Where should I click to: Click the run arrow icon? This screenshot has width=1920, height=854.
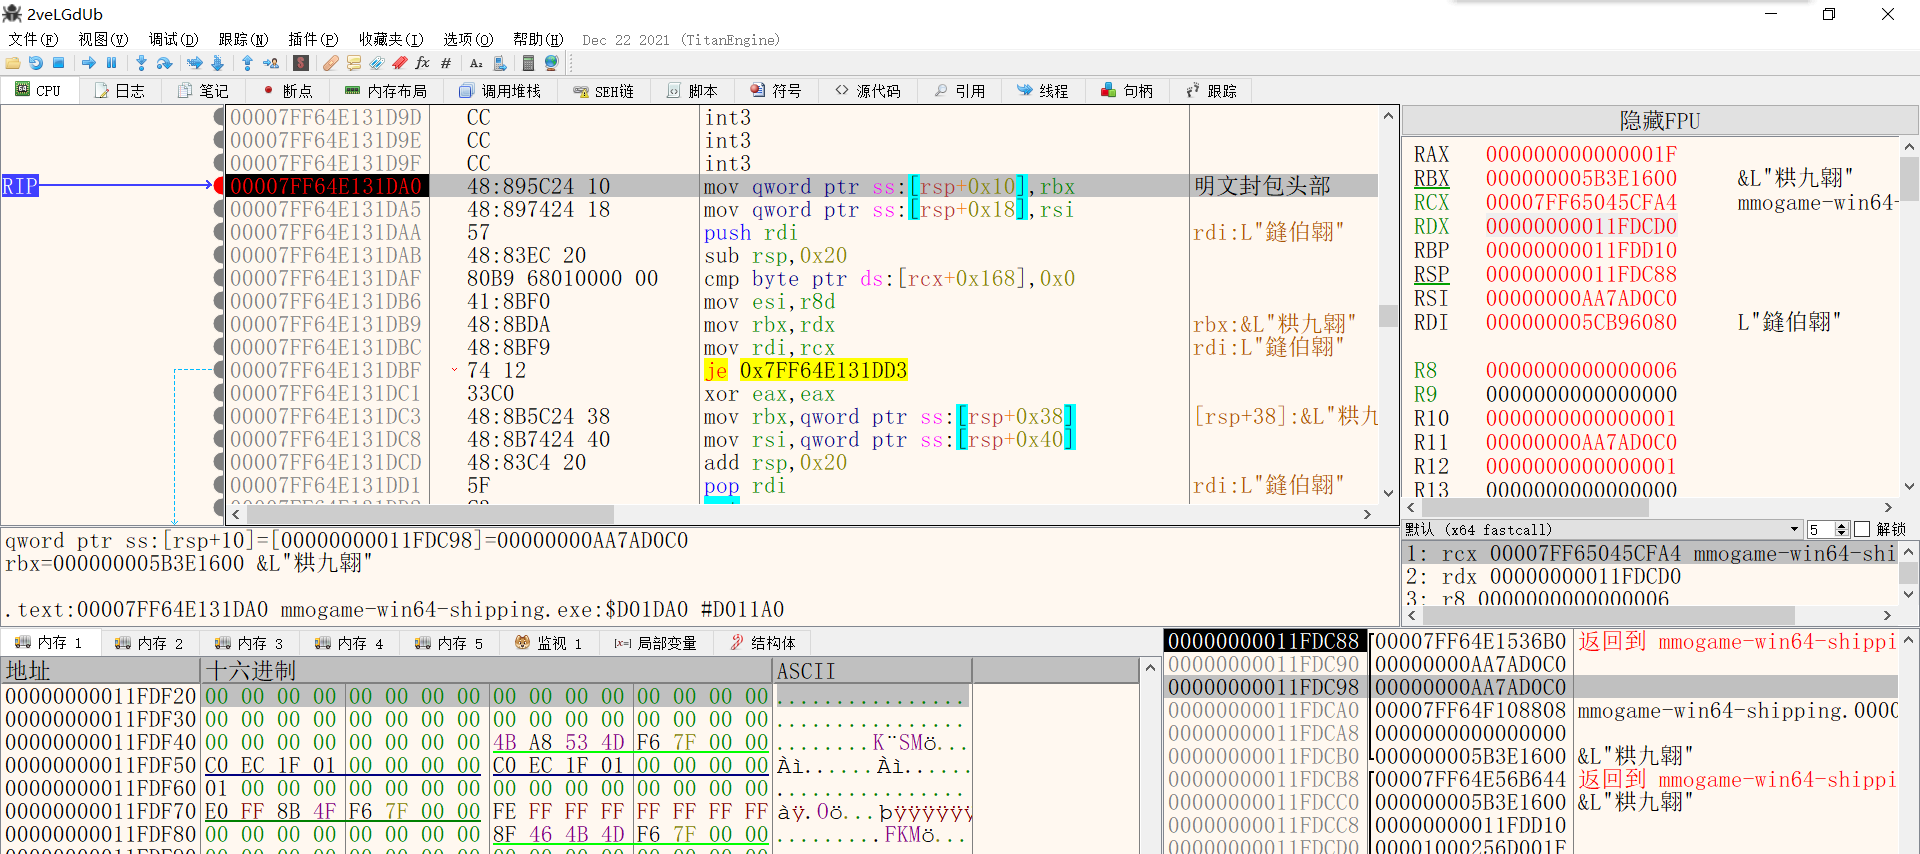[89, 63]
